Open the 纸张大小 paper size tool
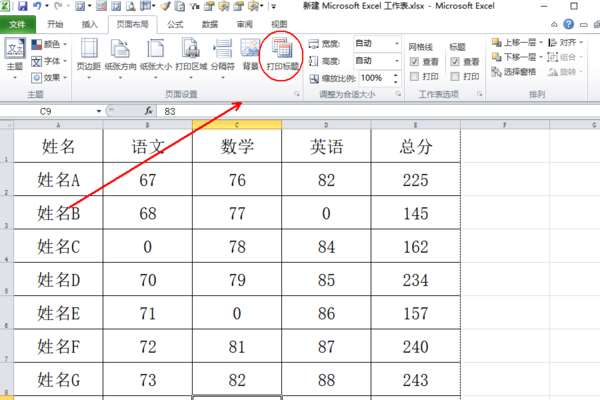Viewport: 600px width, 400px height. pos(155,56)
